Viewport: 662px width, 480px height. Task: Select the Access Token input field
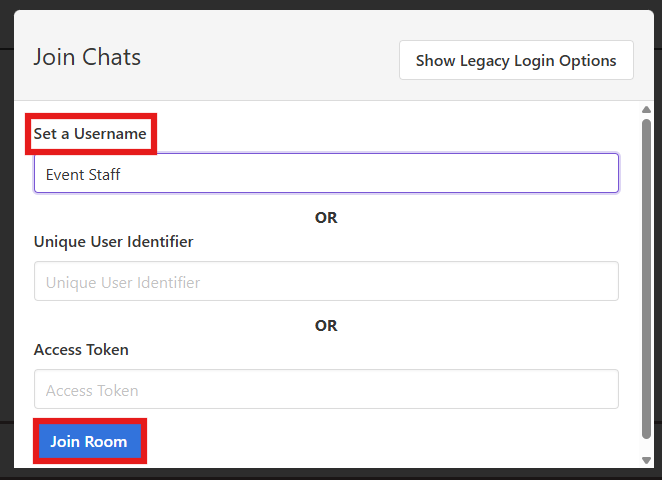[x=326, y=390]
